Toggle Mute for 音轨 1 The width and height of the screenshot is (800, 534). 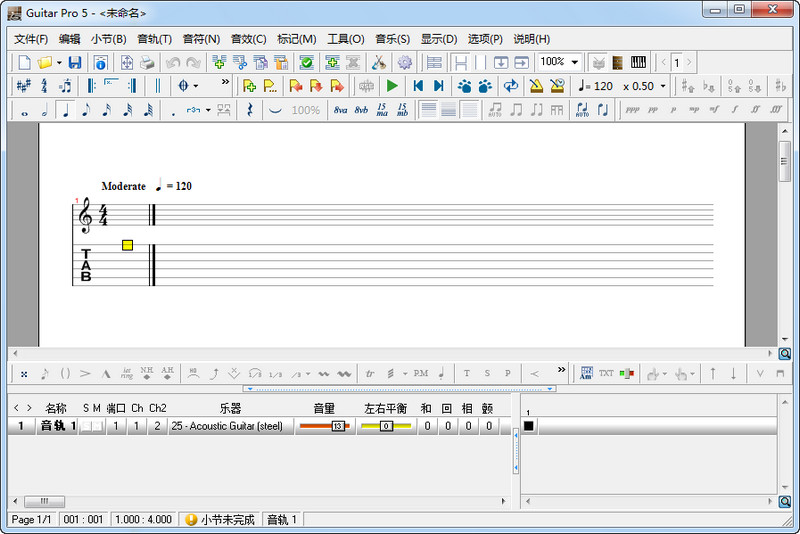click(x=97, y=426)
